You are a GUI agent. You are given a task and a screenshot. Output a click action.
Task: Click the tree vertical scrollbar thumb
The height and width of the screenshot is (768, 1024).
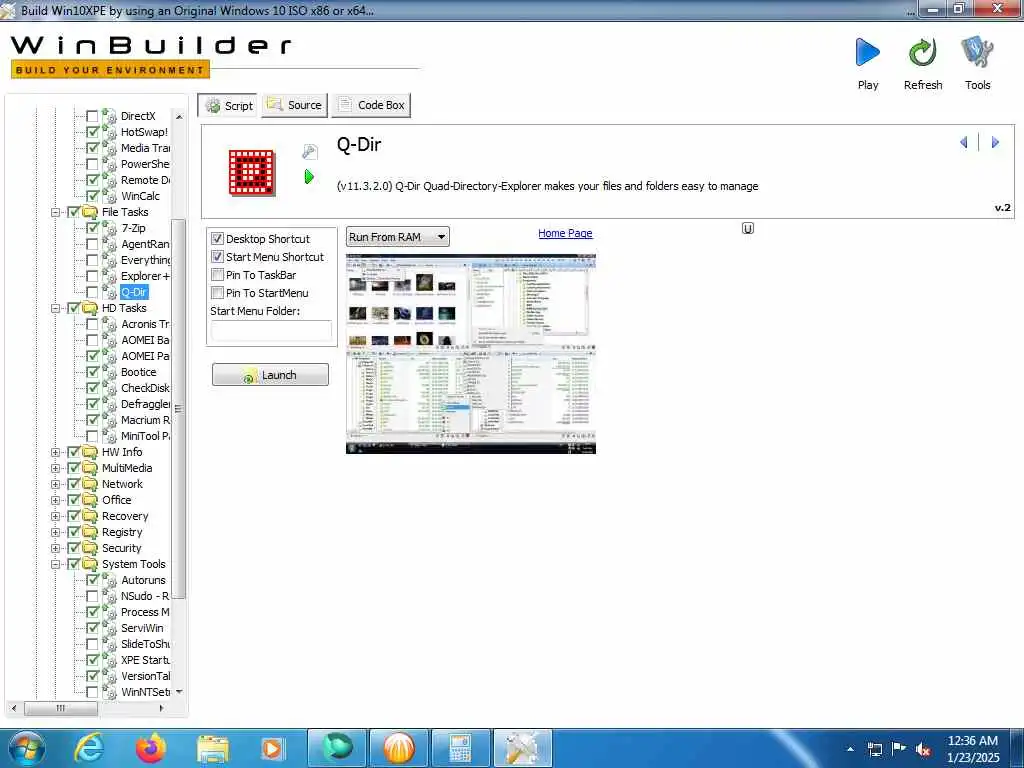click(179, 409)
